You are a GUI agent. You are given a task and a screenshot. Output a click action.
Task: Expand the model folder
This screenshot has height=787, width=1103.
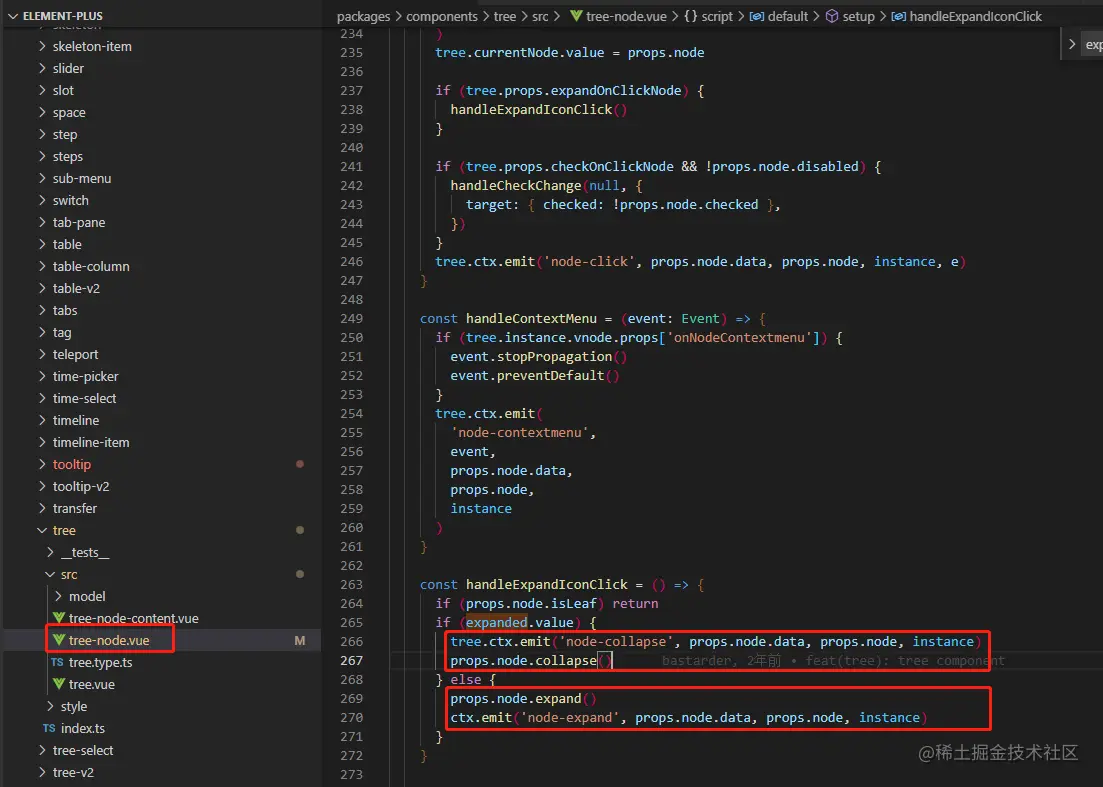coord(58,596)
